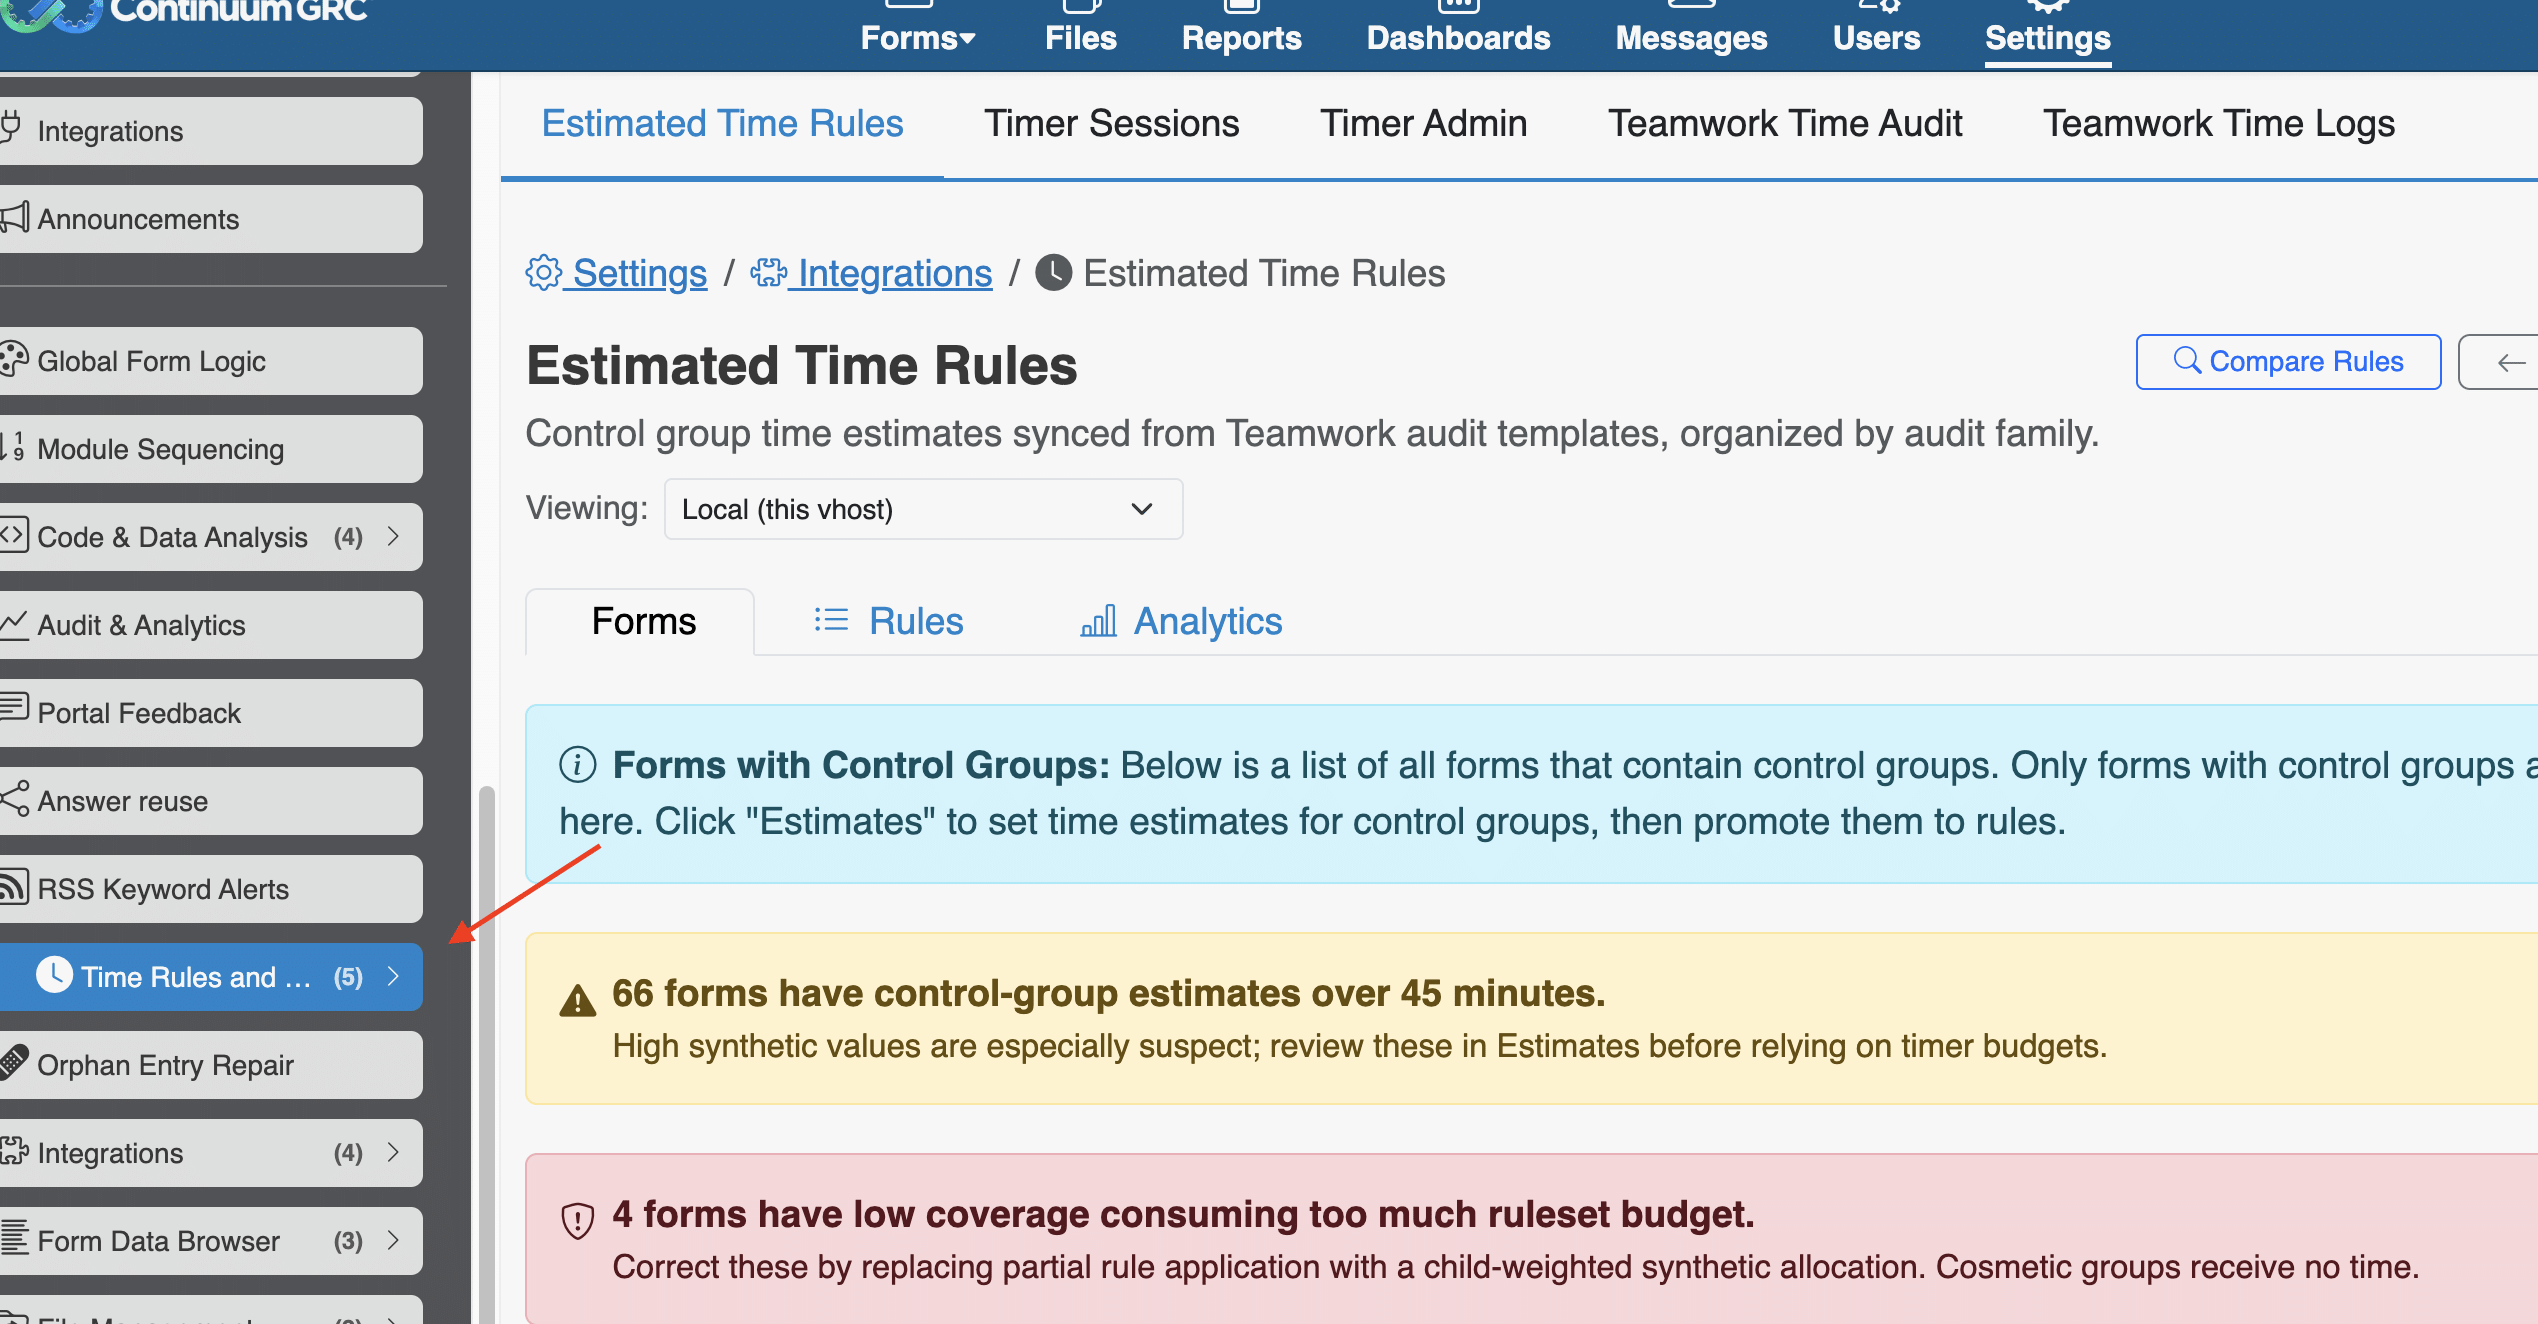Screen dimensions: 2538x1324
Task: Open Integrations with the plug icon
Action: point(210,131)
